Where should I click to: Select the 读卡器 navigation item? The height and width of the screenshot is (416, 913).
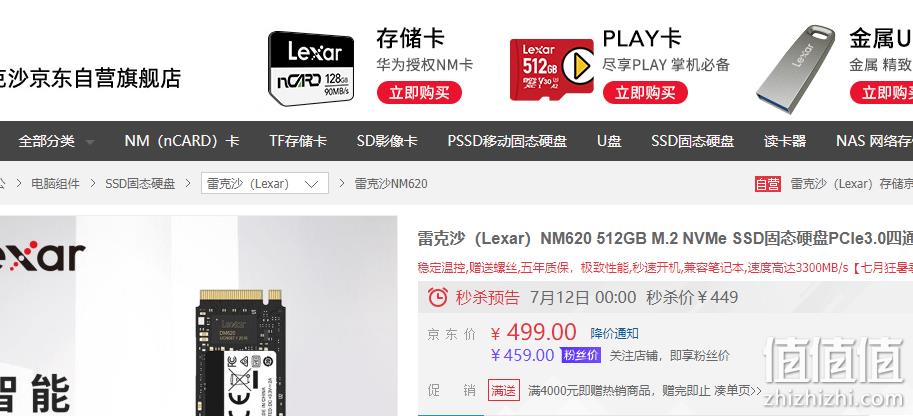coord(785,141)
